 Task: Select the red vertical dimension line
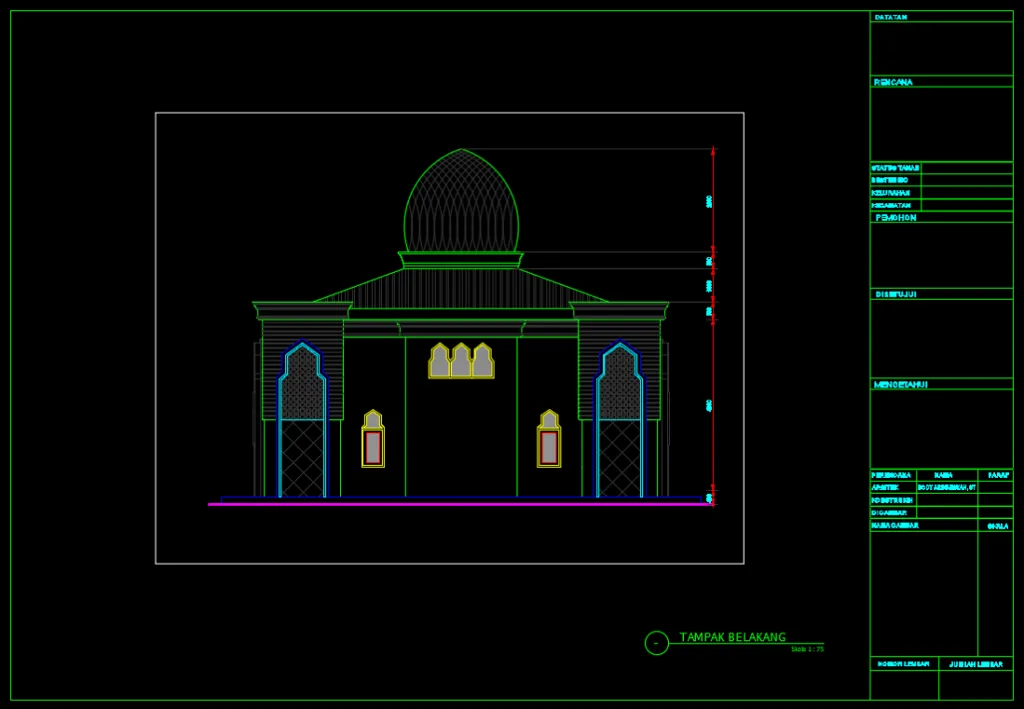click(x=713, y=326)
